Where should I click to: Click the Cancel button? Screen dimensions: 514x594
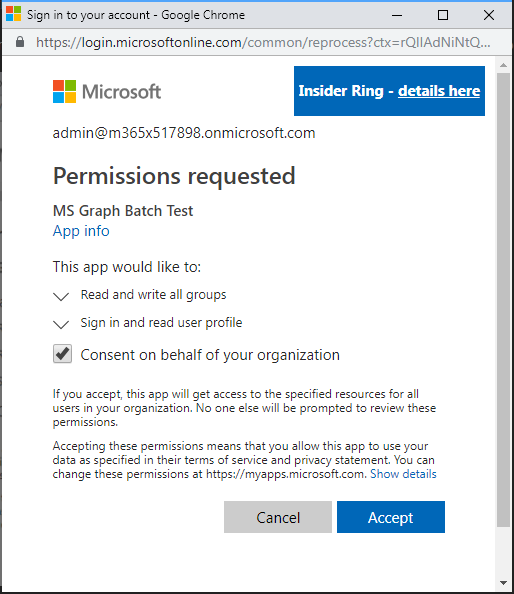coord(278,517)
